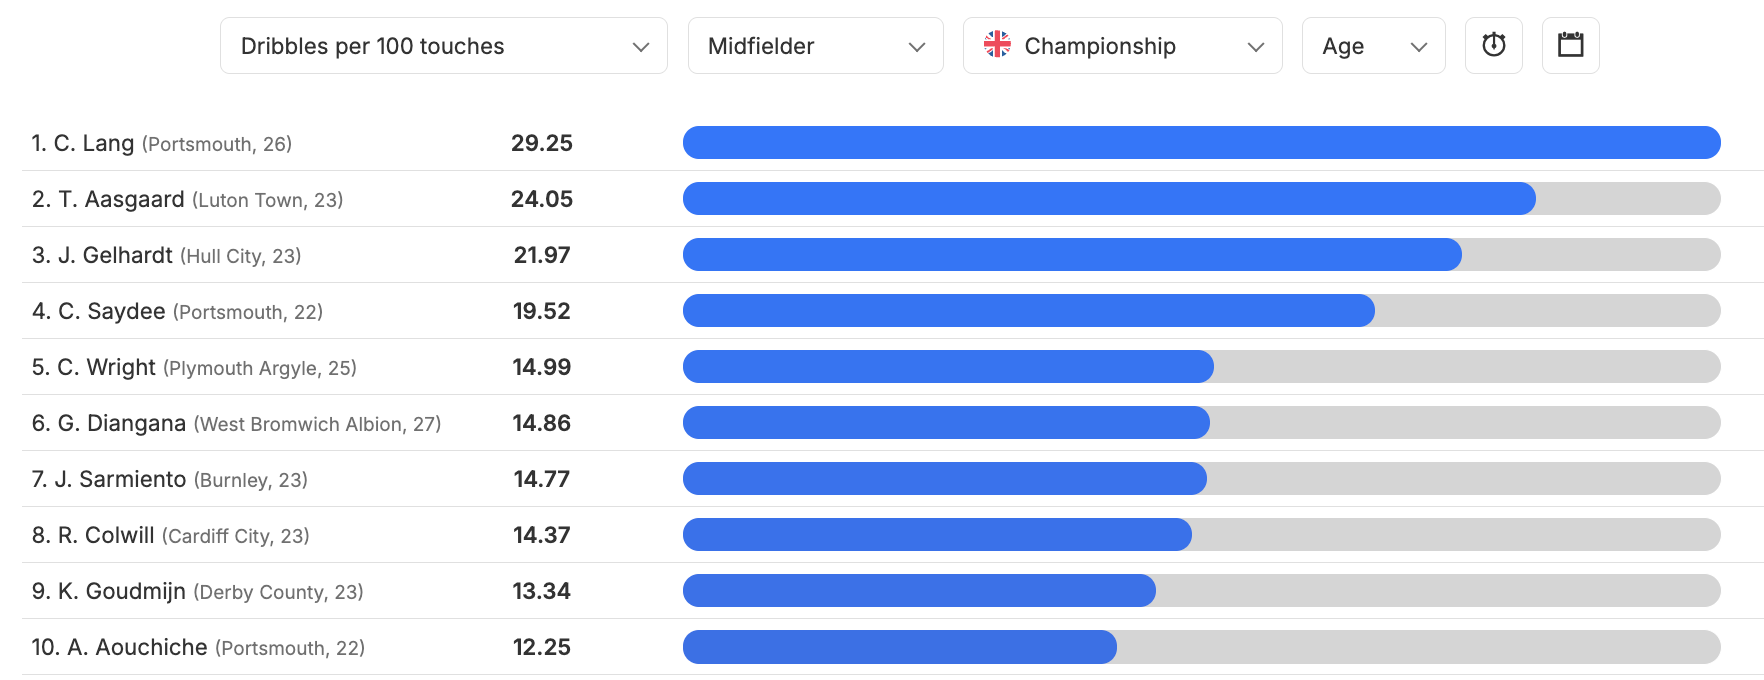Click T. Aasgaard's 24.05 value

[541, 199]
